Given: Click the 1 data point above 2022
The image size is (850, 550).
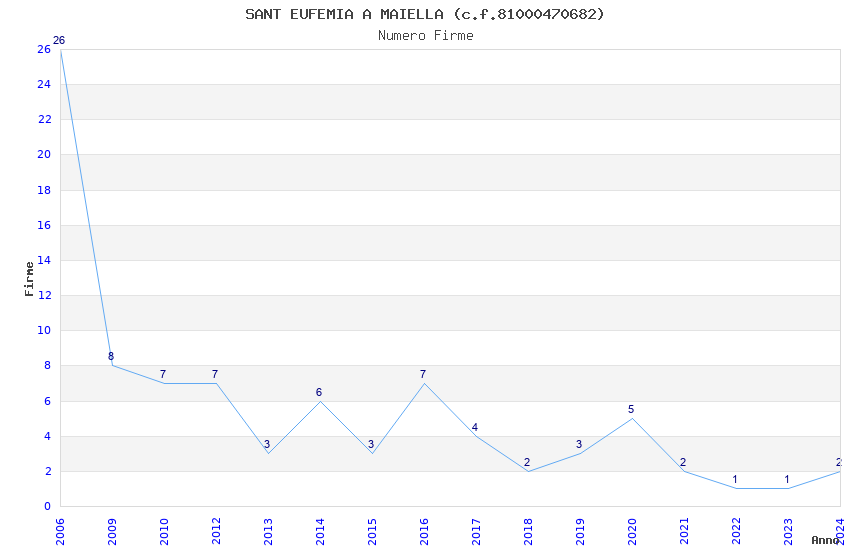Looking at the screenshot, I should pos(735,480).
